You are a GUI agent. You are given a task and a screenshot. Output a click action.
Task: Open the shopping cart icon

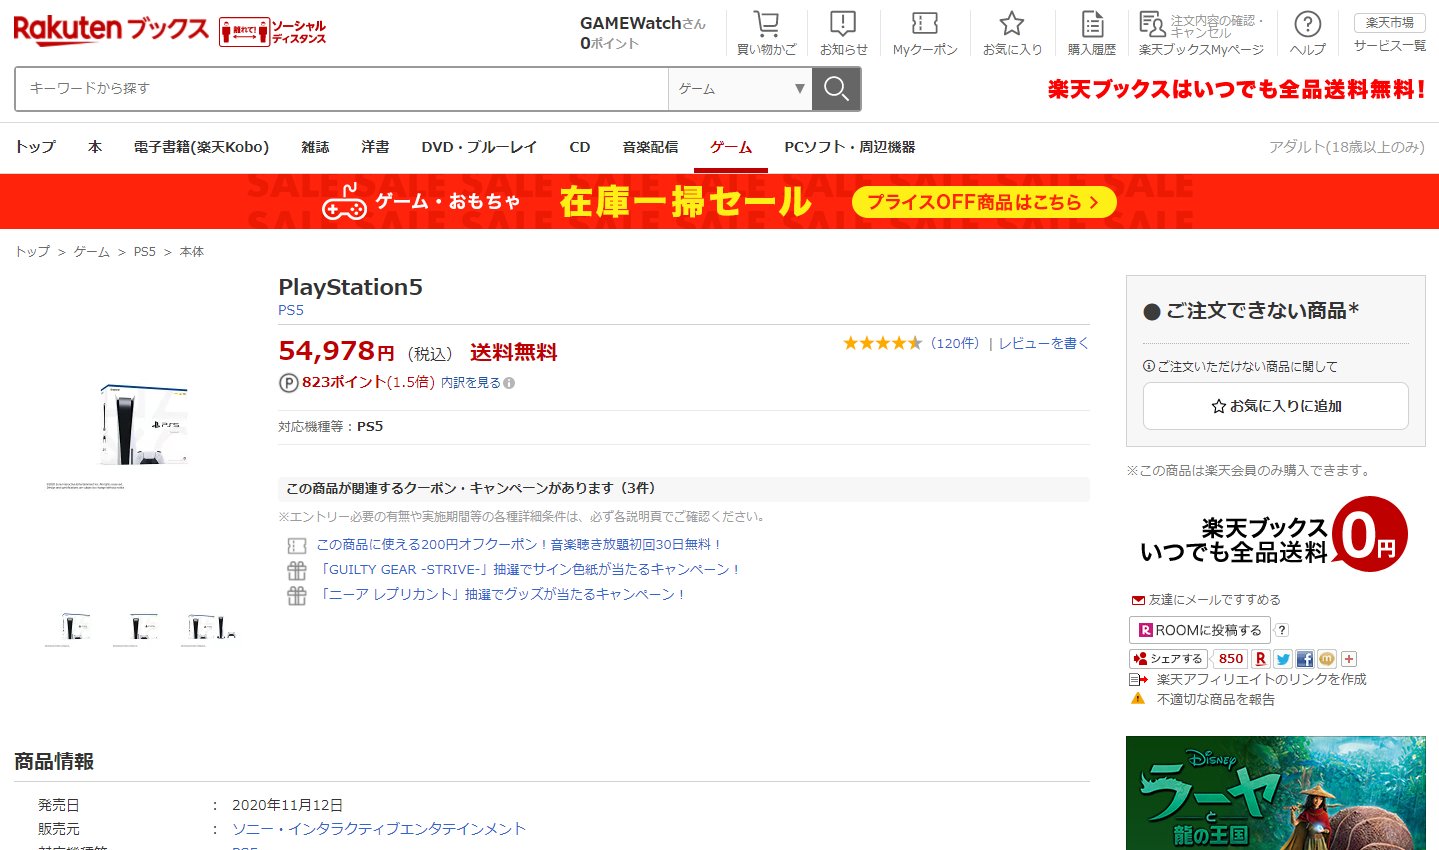[x=766, y=24]
